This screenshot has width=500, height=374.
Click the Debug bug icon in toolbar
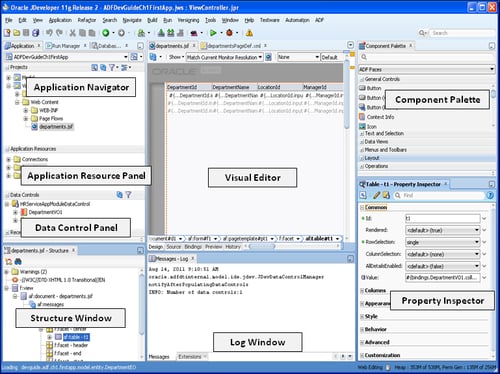[230, 33]
